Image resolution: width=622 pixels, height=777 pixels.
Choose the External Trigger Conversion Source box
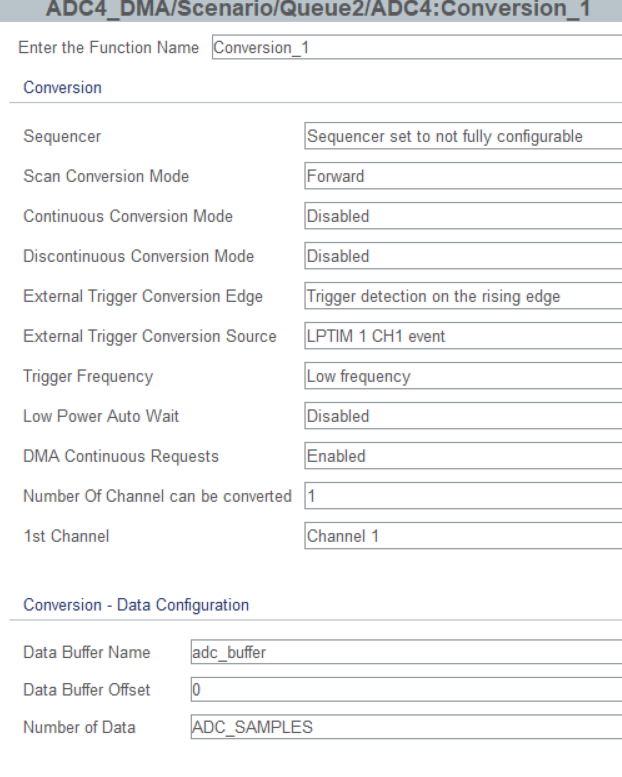coord(463,336)
